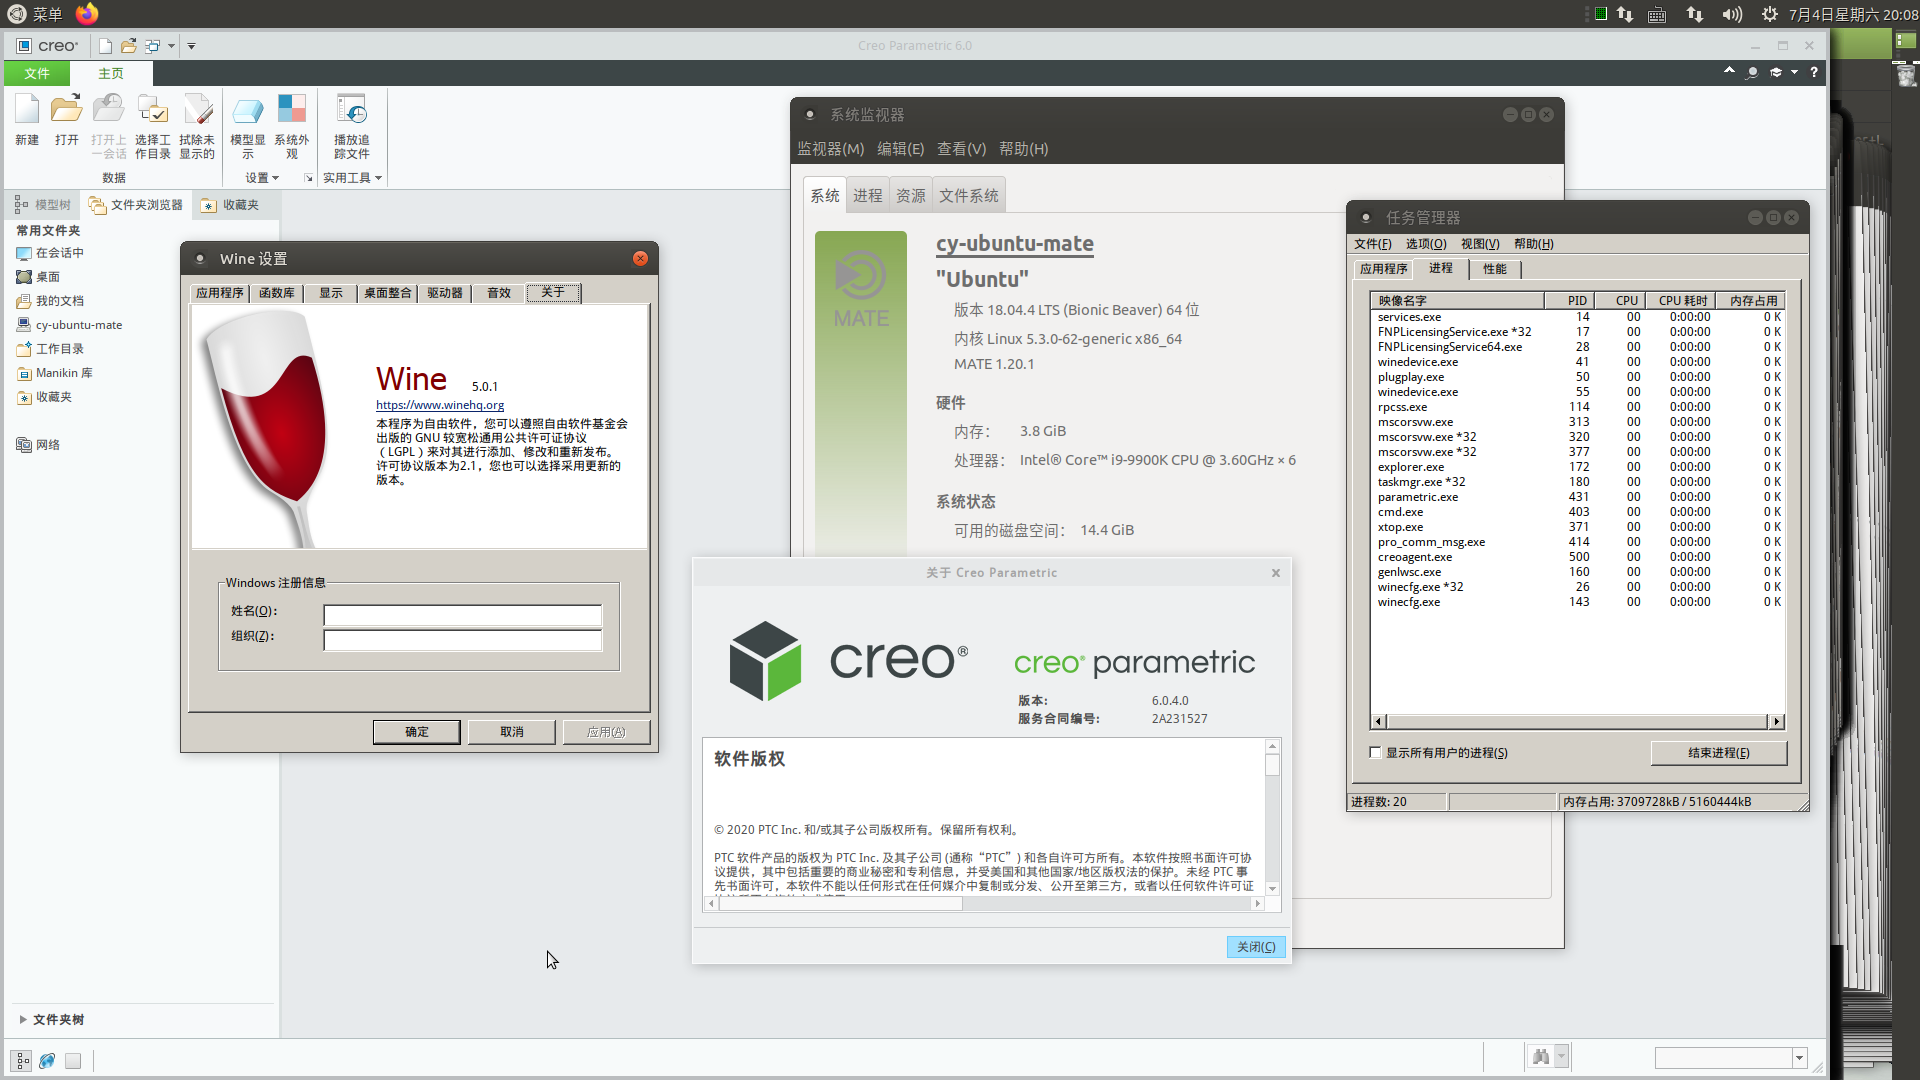
Task: Switch to the Performance (性能) tab in Task Manager
Action: point(1495,269)
